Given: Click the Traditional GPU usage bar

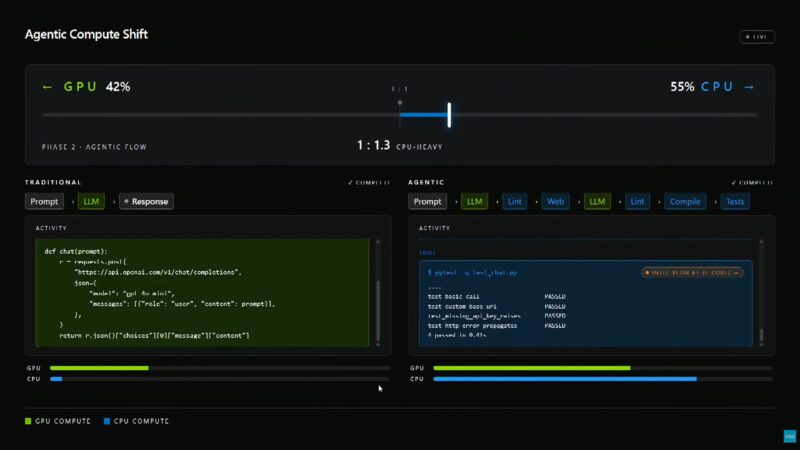Looking at the screenshot, I should pos(219,368).
